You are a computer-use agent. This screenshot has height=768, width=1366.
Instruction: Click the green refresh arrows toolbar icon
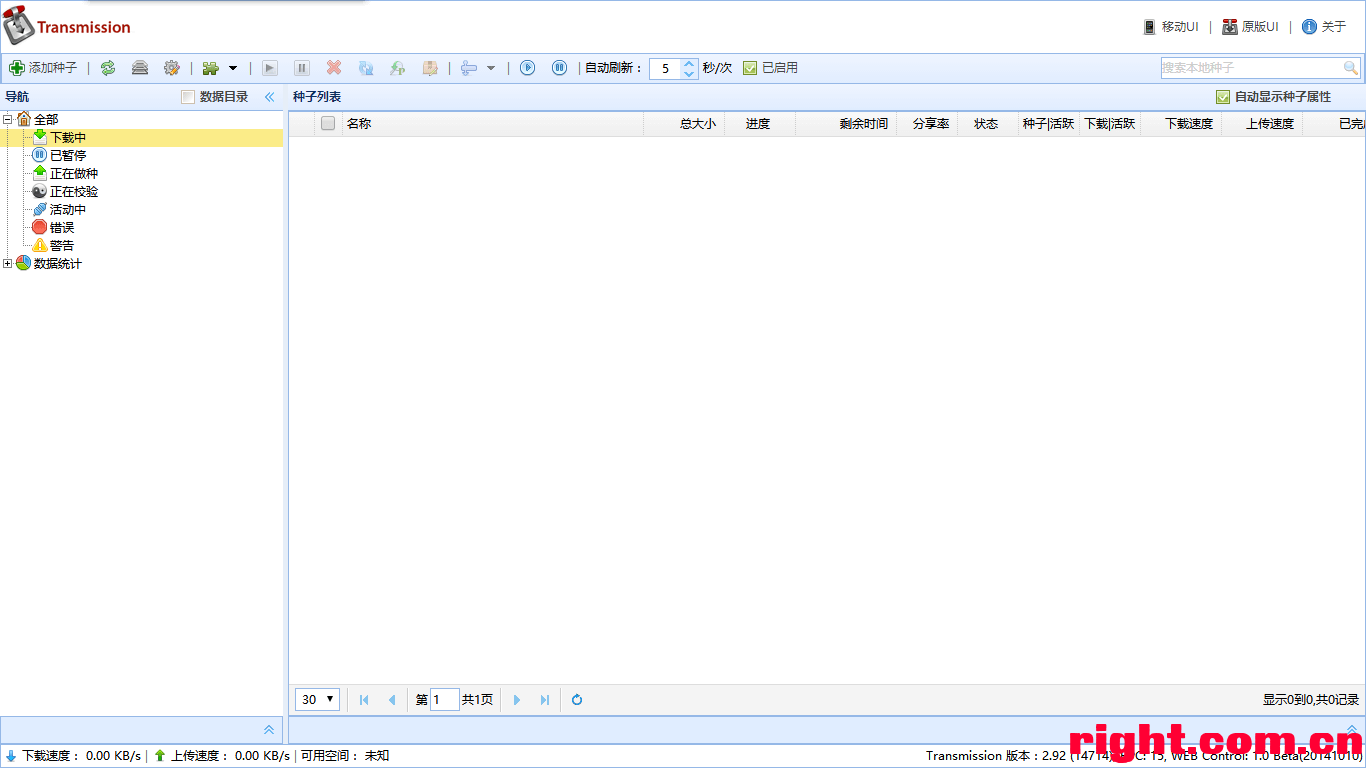108,68
